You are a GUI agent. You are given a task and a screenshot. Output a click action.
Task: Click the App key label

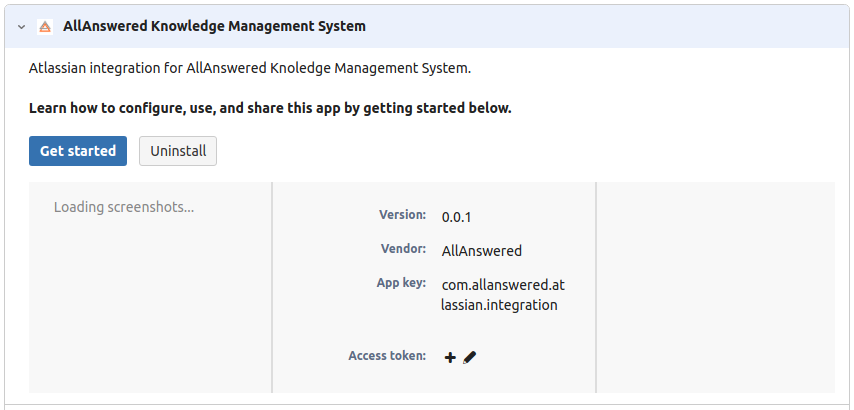coord(401,283)
